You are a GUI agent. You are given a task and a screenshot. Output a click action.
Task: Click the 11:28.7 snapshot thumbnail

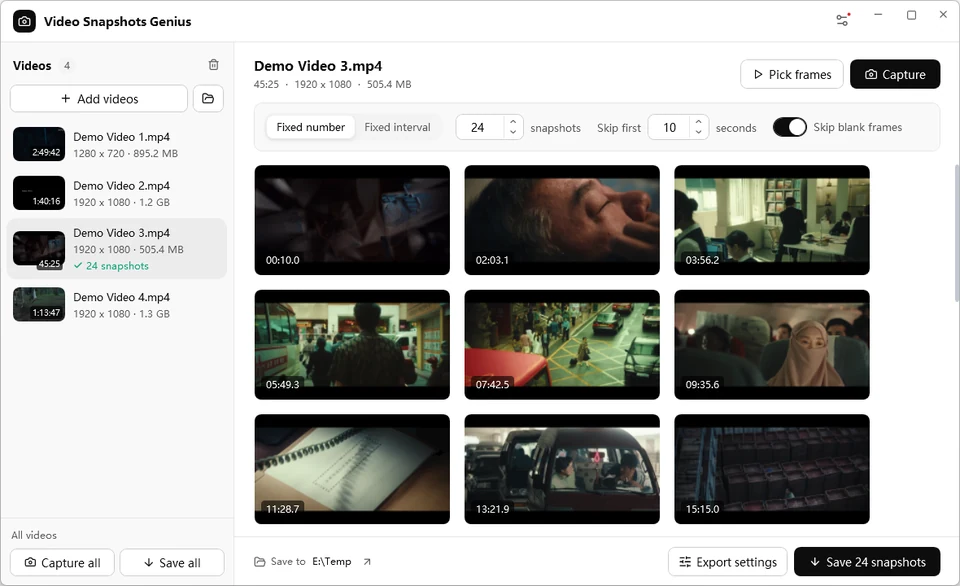pyautogui.click(x=352, y=469)
